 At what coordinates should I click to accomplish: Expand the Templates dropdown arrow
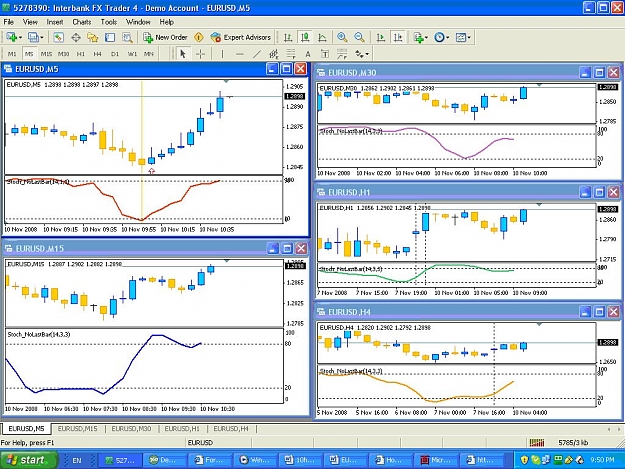(x=469, y=37)
